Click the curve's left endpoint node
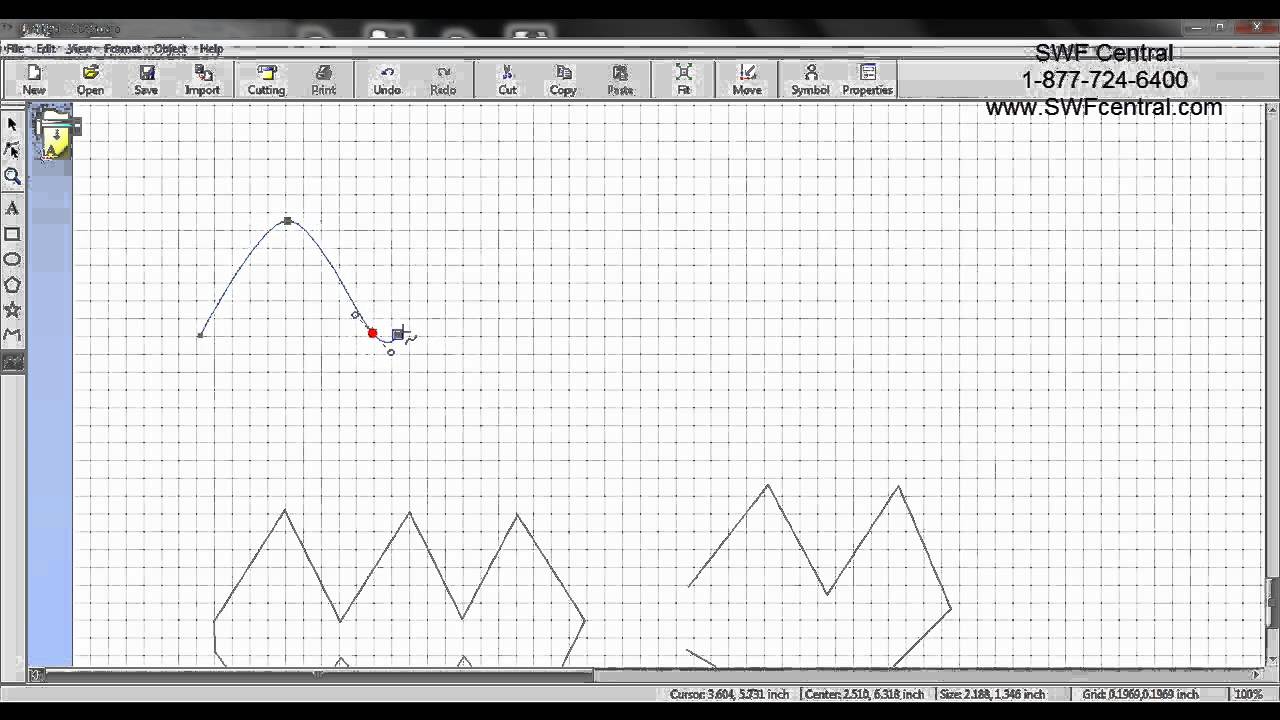Viewport: 1280px width, 720px height. (x=200, y=335)
